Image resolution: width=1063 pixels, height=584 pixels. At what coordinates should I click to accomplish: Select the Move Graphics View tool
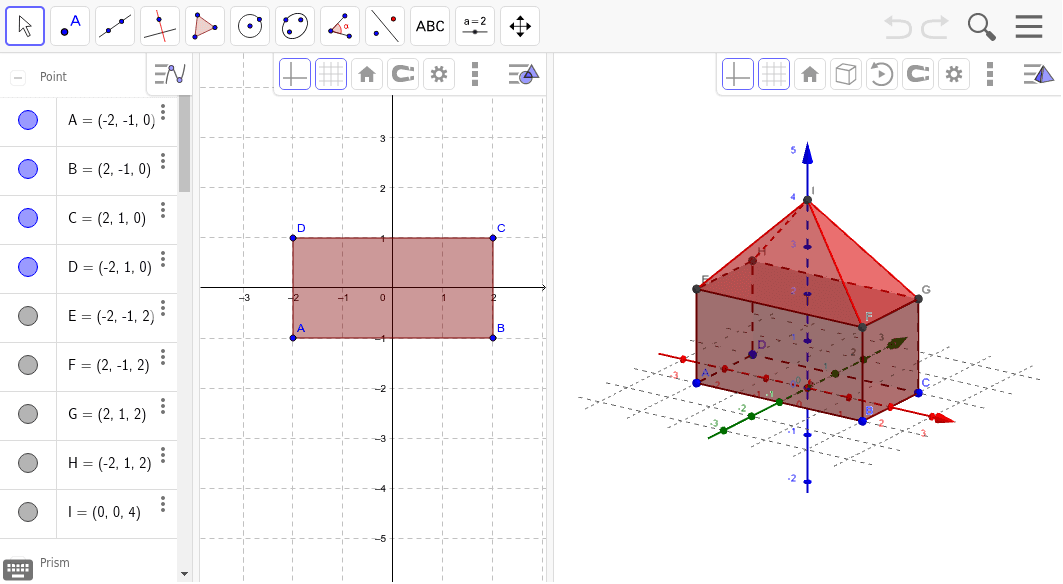520,26
